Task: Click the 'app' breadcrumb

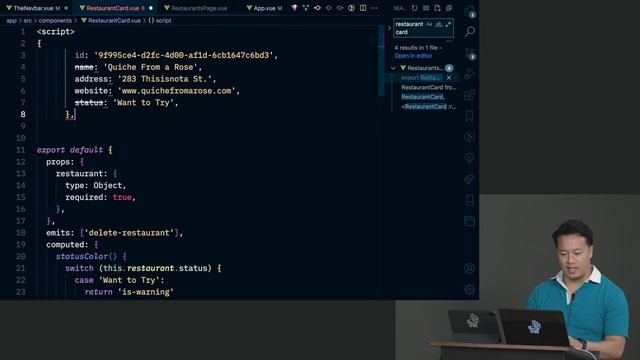Action: point(11,20)
